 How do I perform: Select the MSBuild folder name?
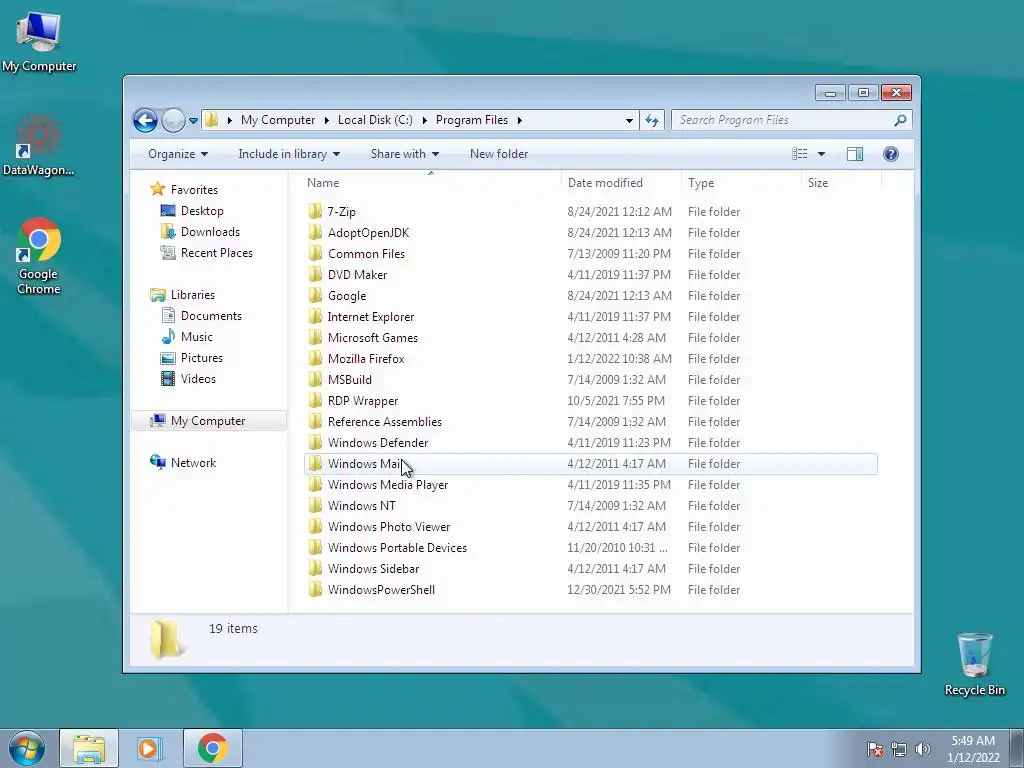pos(349,379)
